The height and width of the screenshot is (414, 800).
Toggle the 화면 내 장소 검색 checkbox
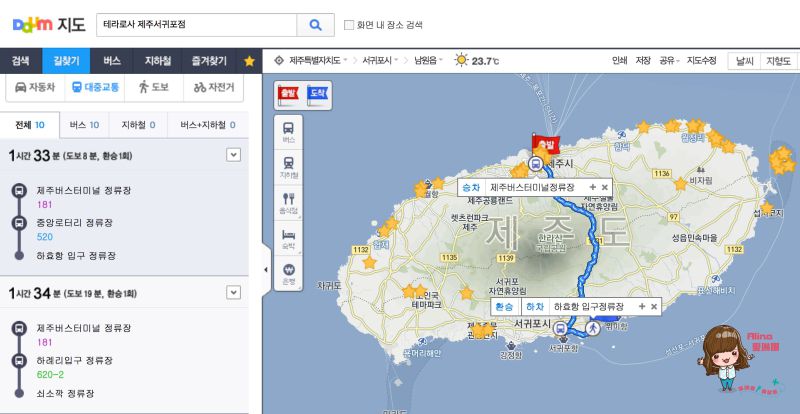349,25
